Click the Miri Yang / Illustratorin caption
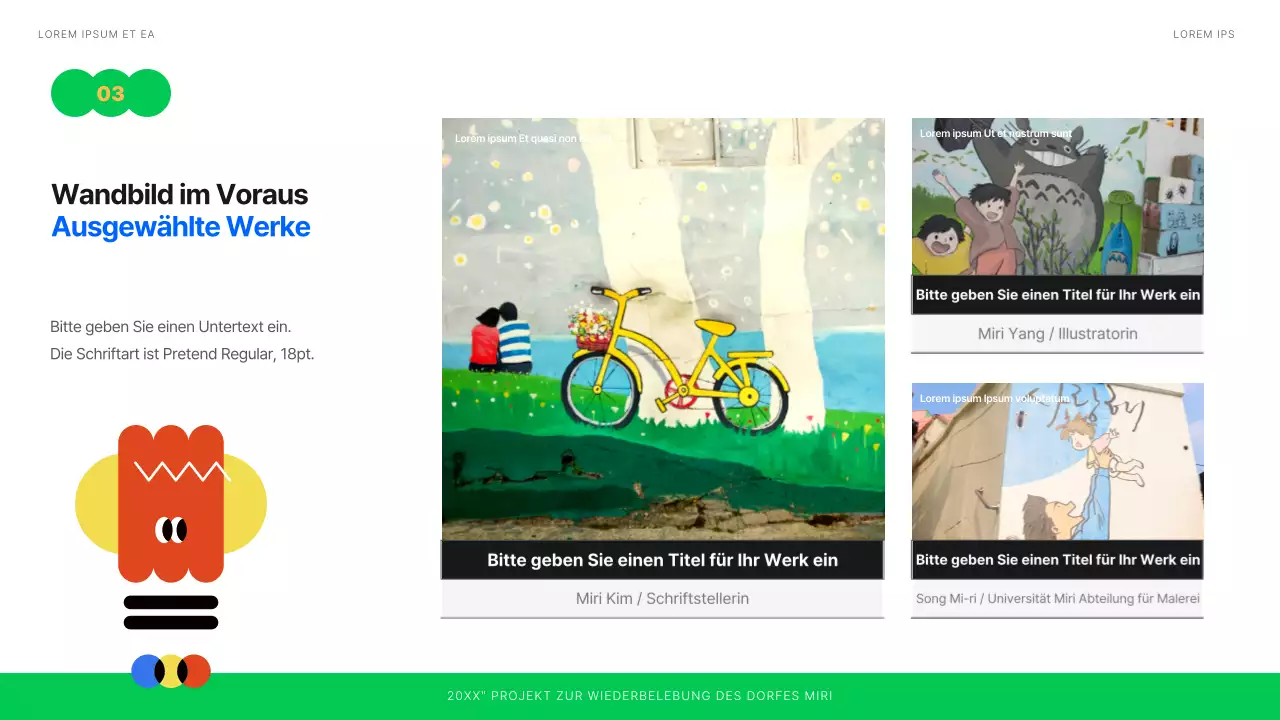1280x720 pixels. [1057, 334]
